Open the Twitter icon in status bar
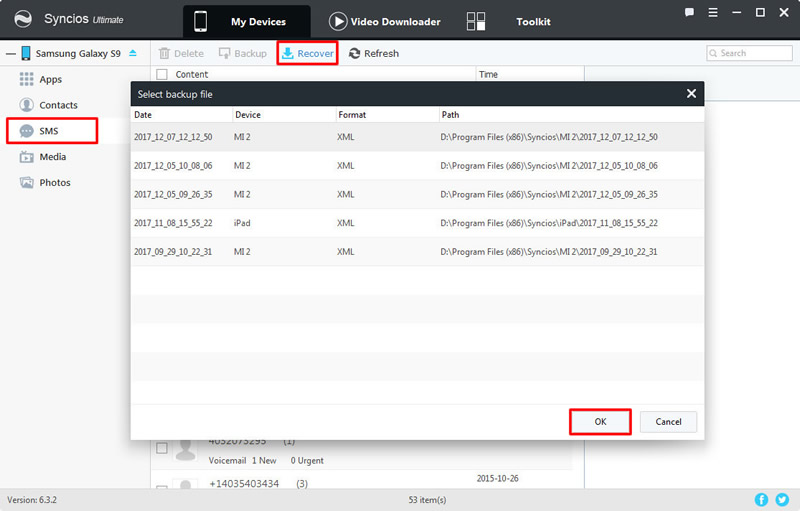The width and height of the screenshot is (800, 511). click(782, 500)
